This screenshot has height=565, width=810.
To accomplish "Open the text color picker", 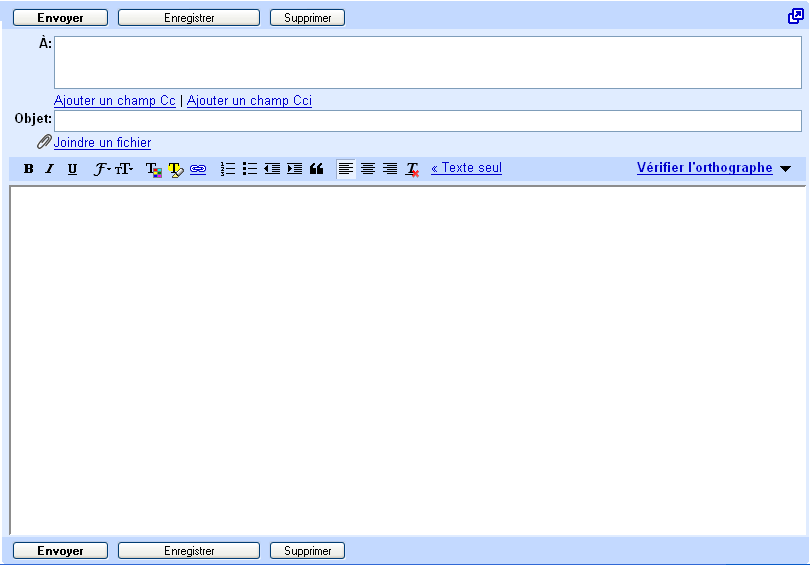I will click(x=153, y=169).
